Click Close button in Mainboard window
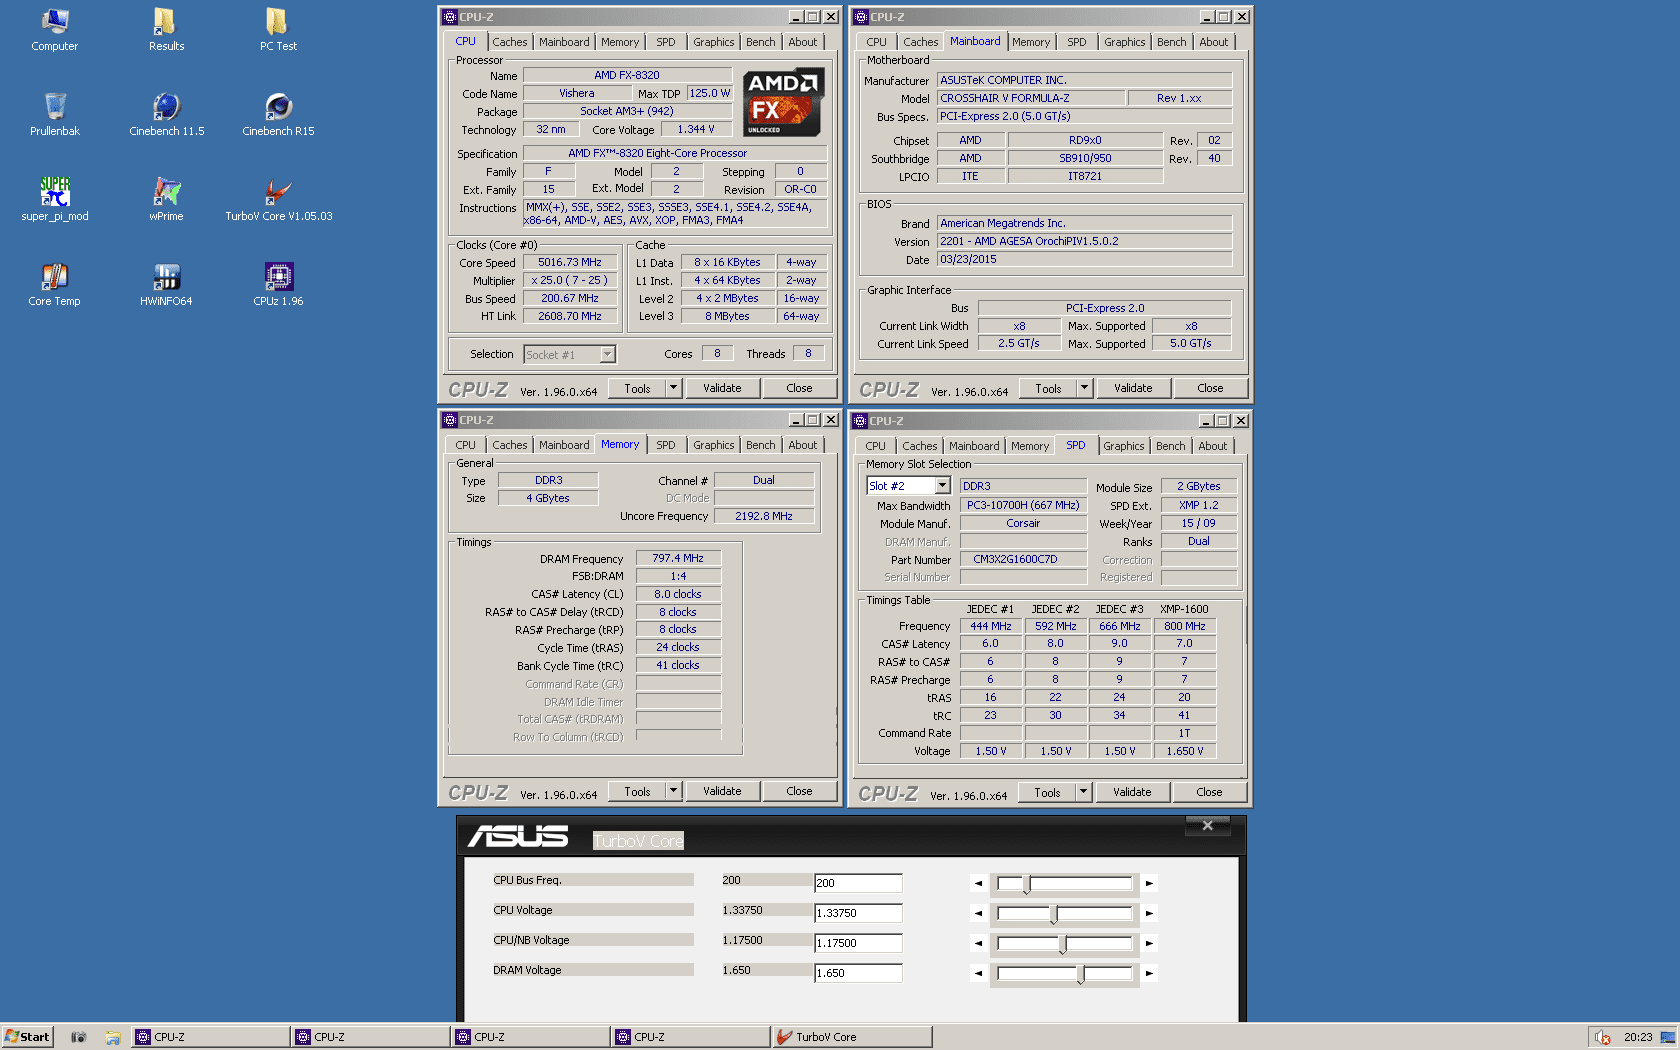 pos(1210,388)
